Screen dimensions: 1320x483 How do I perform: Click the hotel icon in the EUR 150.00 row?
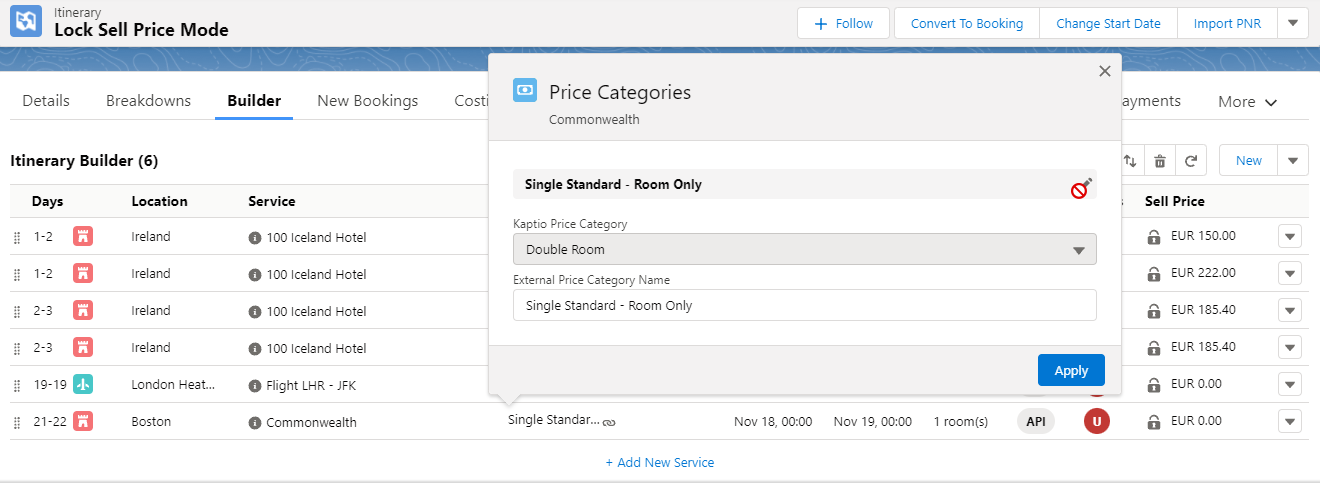click(83, 237)
